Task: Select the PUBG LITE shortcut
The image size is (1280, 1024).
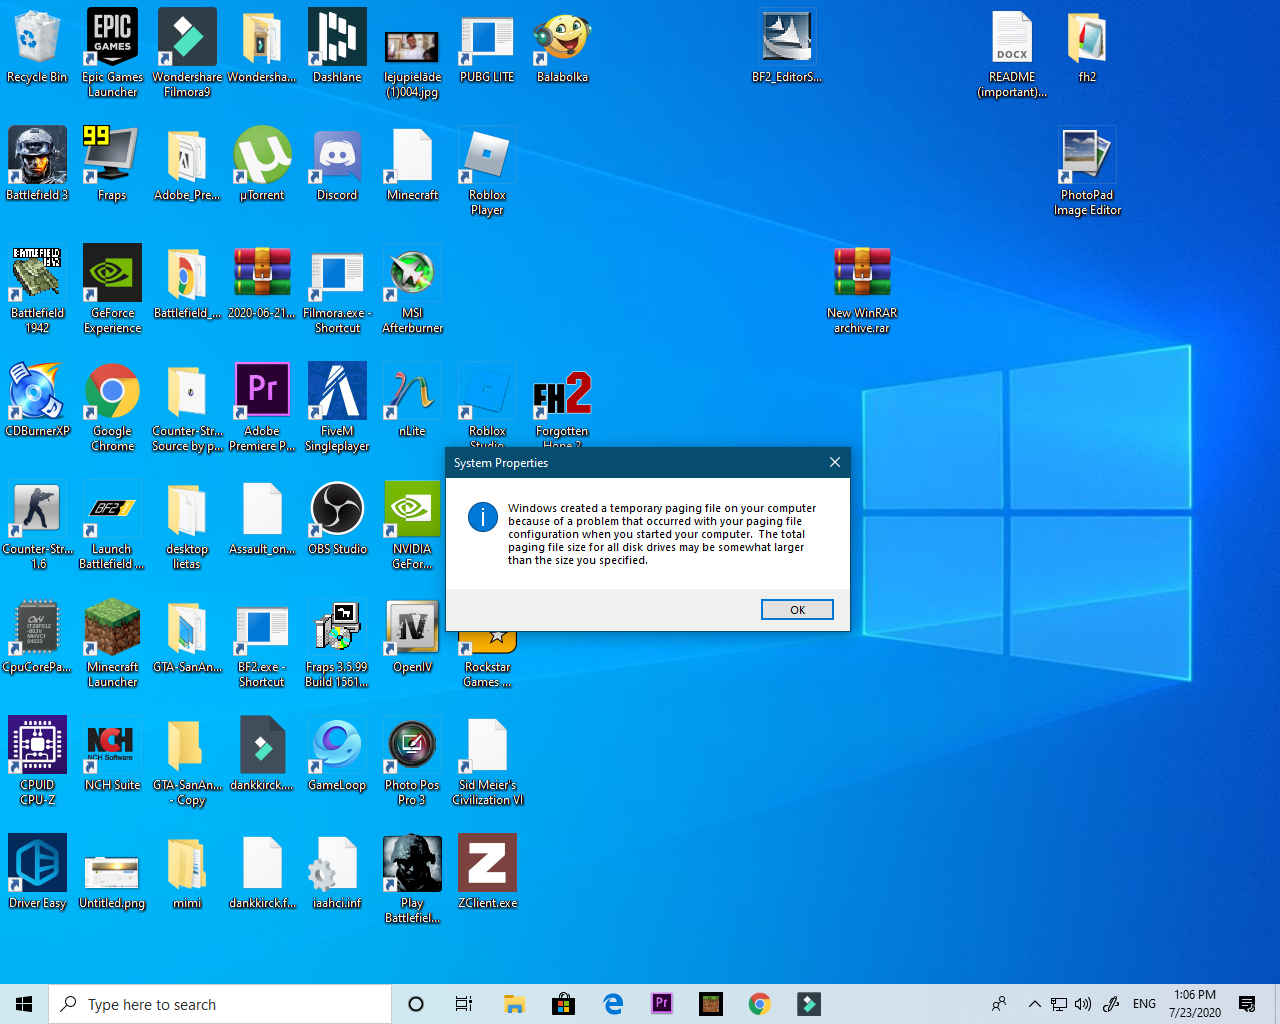Action: (487, 47)
